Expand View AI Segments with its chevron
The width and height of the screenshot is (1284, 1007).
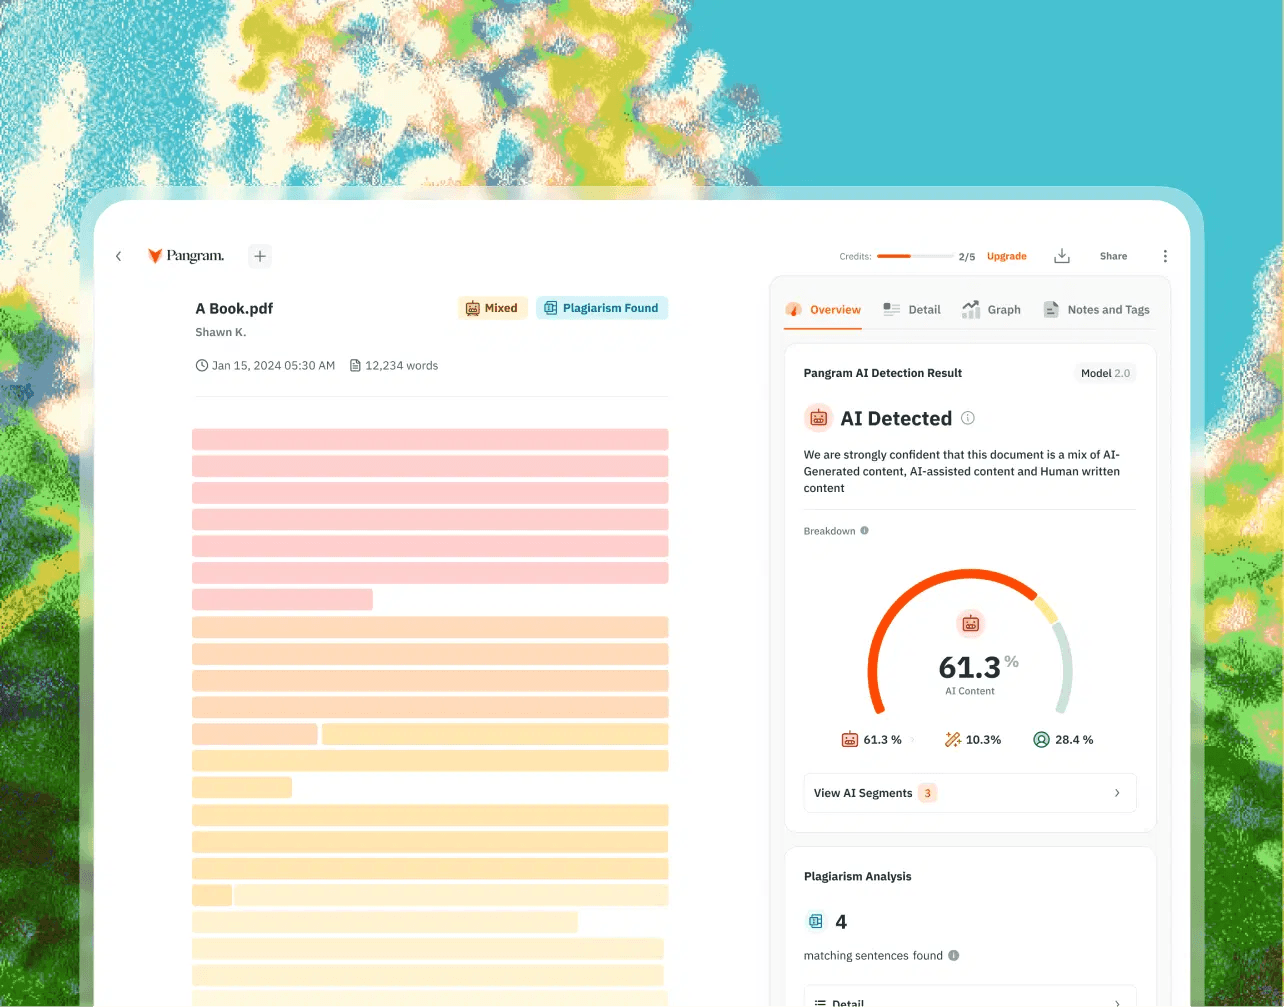coord(1117,792)
